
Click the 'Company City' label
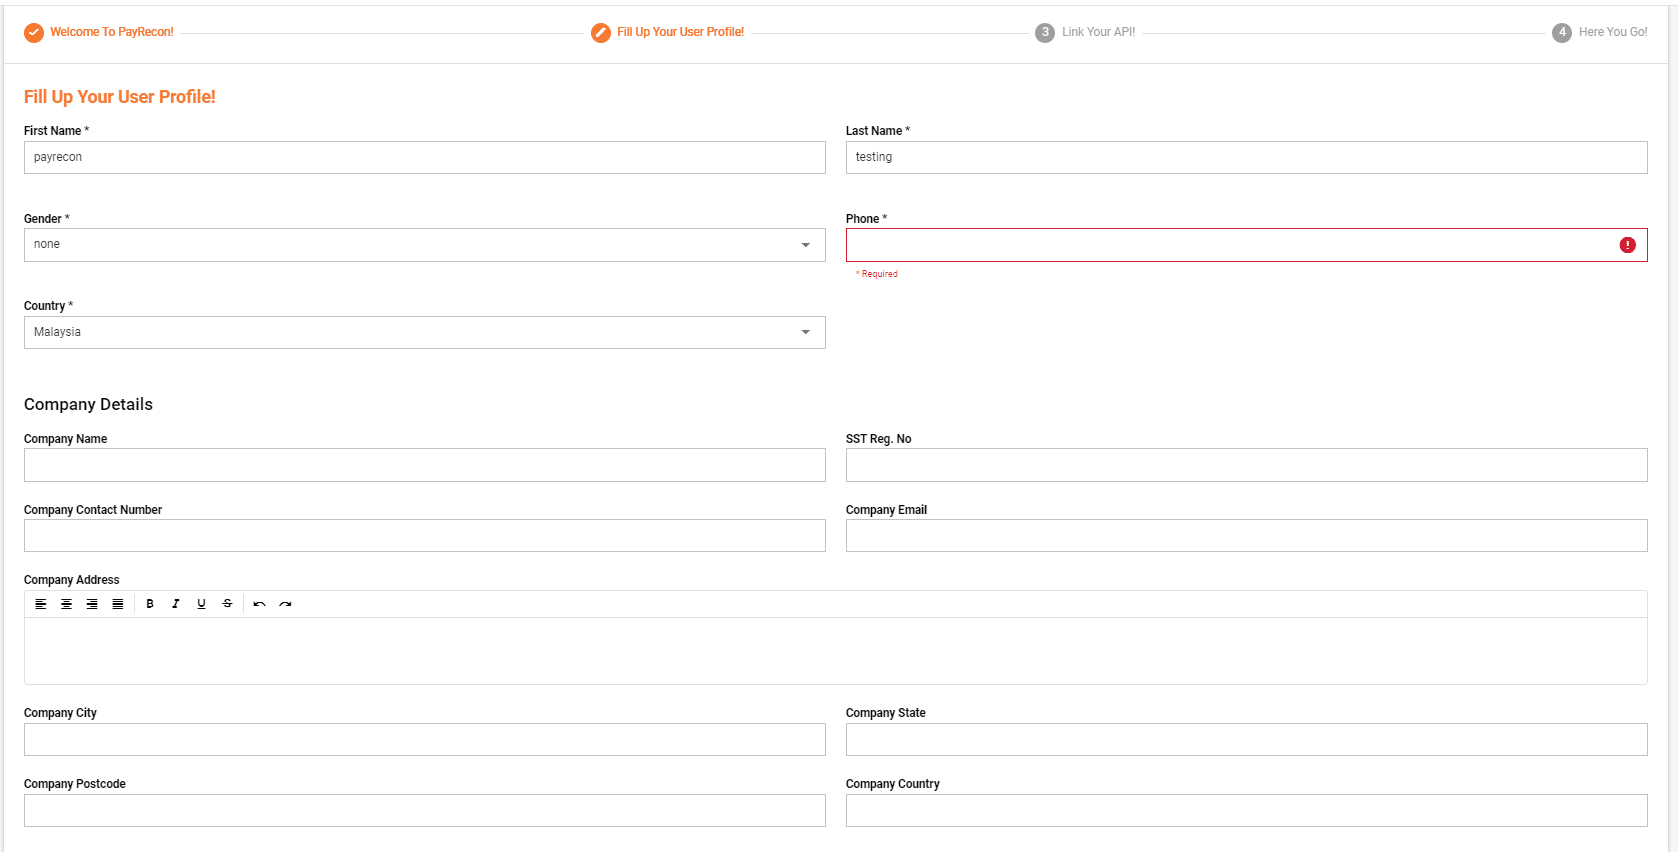pyautogui.click(x=61, y=713)
